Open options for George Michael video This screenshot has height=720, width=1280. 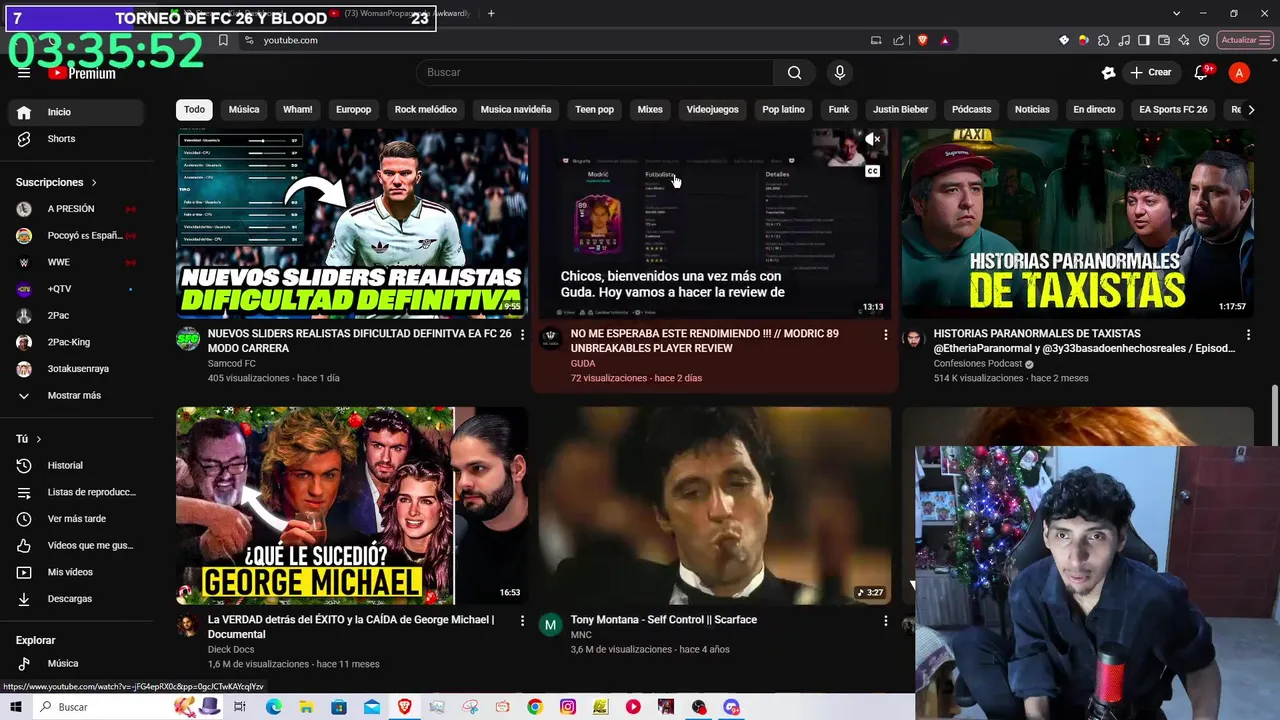[x=522, y=620]
